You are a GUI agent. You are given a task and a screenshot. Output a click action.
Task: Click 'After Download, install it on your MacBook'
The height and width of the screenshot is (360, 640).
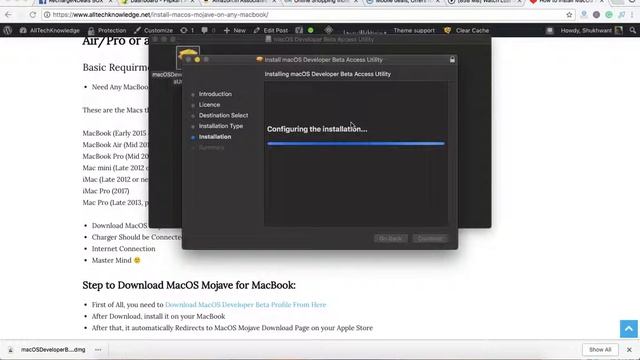pyautogui.click(x=158, y=316)
